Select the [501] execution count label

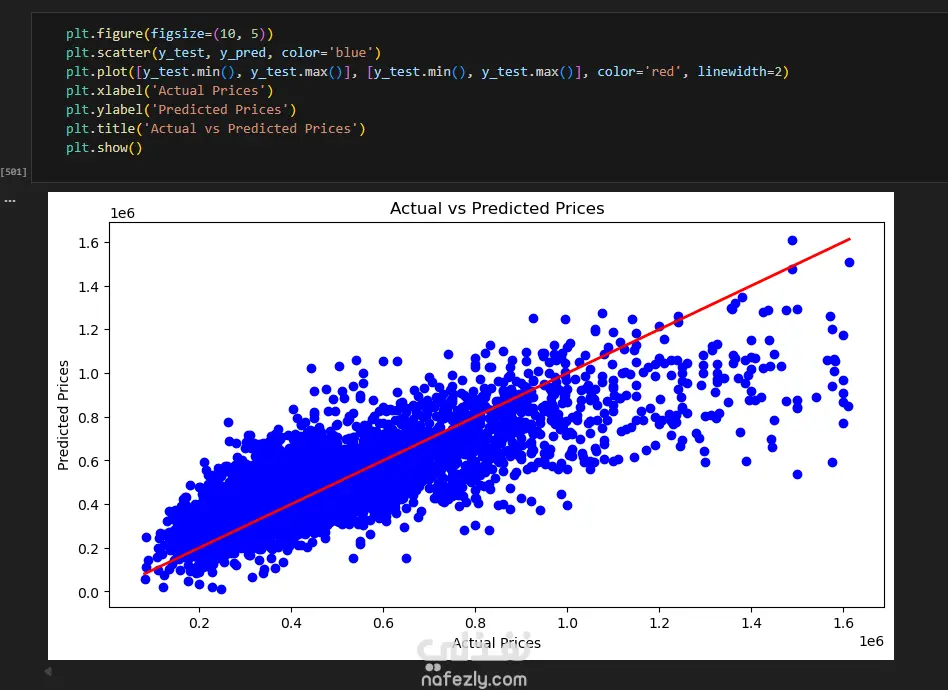(x=14, y=172)
